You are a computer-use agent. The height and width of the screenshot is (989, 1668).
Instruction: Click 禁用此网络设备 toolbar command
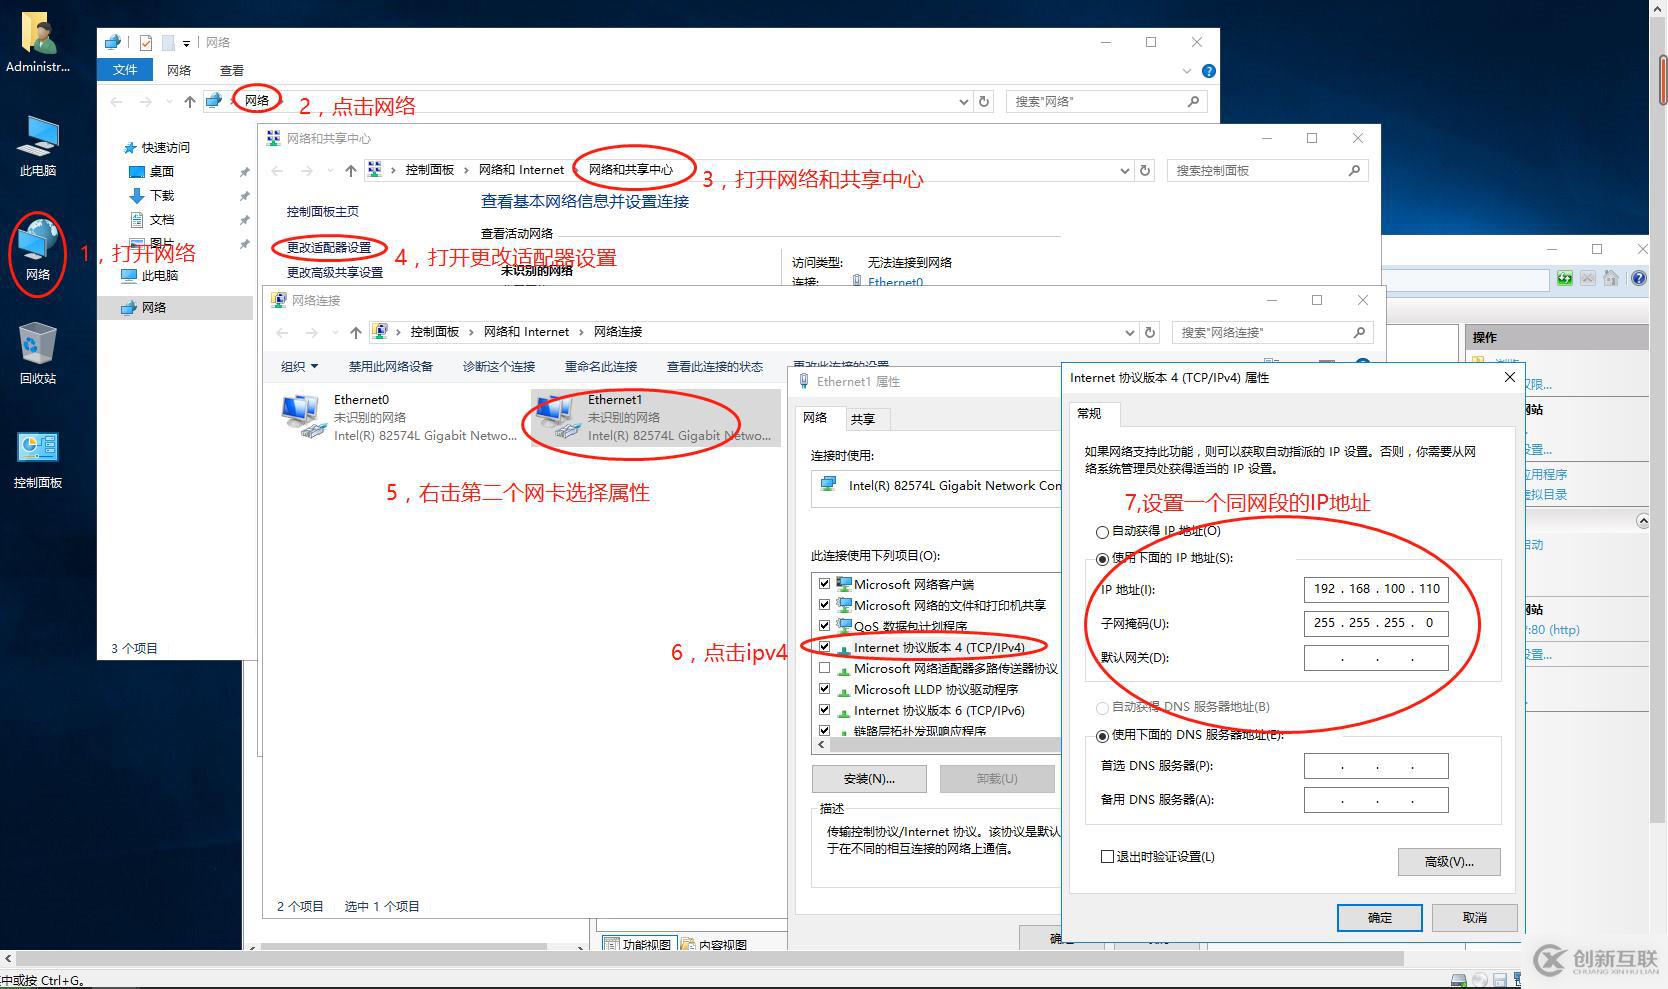390,366
